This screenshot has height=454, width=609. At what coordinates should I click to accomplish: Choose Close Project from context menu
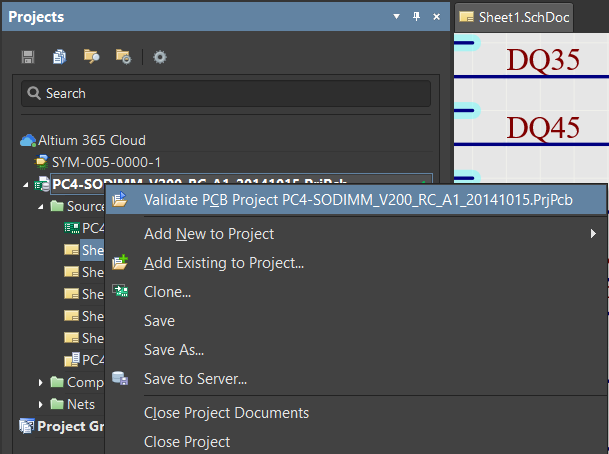pyautogui.click(x=356, y=442)
